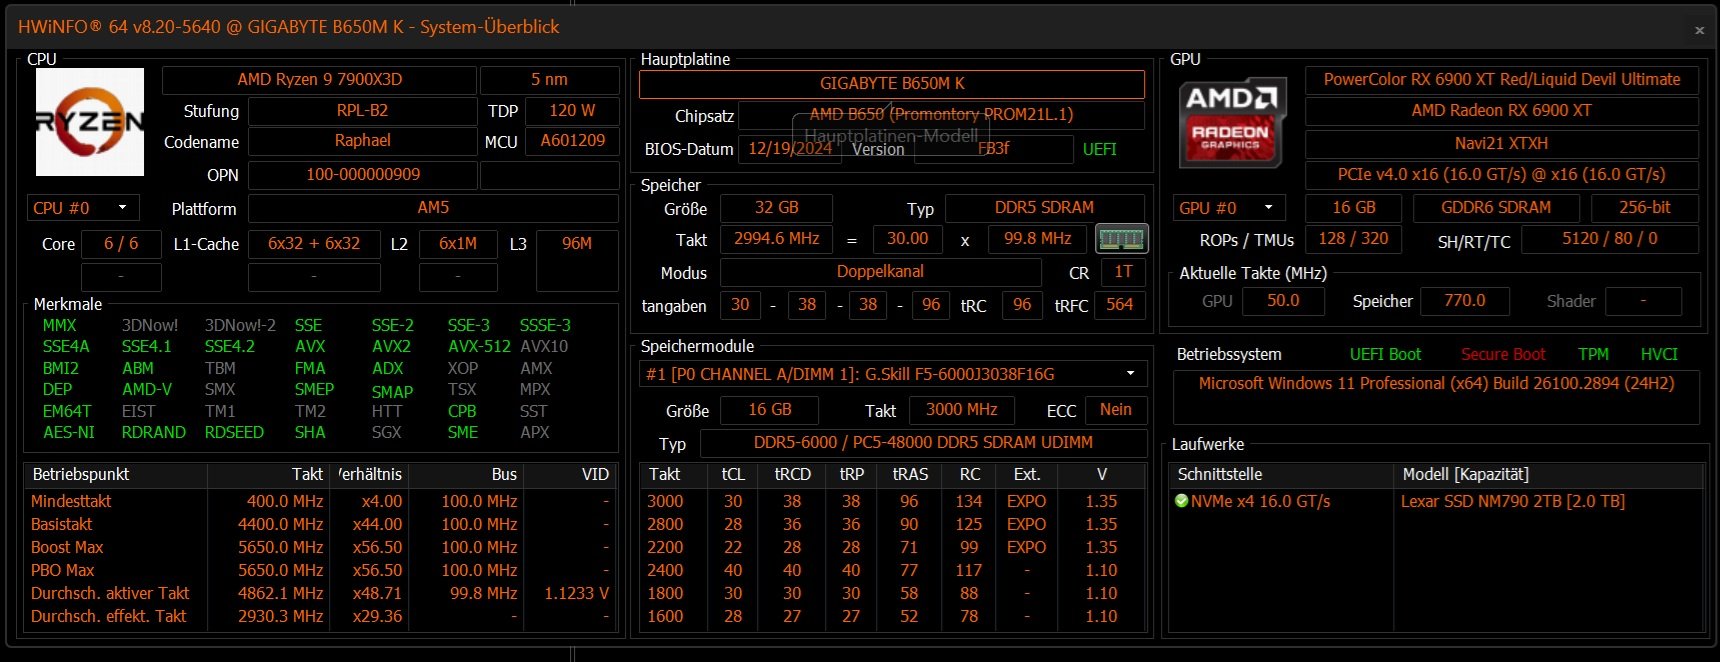The width and height of the screenshot is (1720, 662).
Task: Click the Doppelkanal mode field
Action: [880, 272]
